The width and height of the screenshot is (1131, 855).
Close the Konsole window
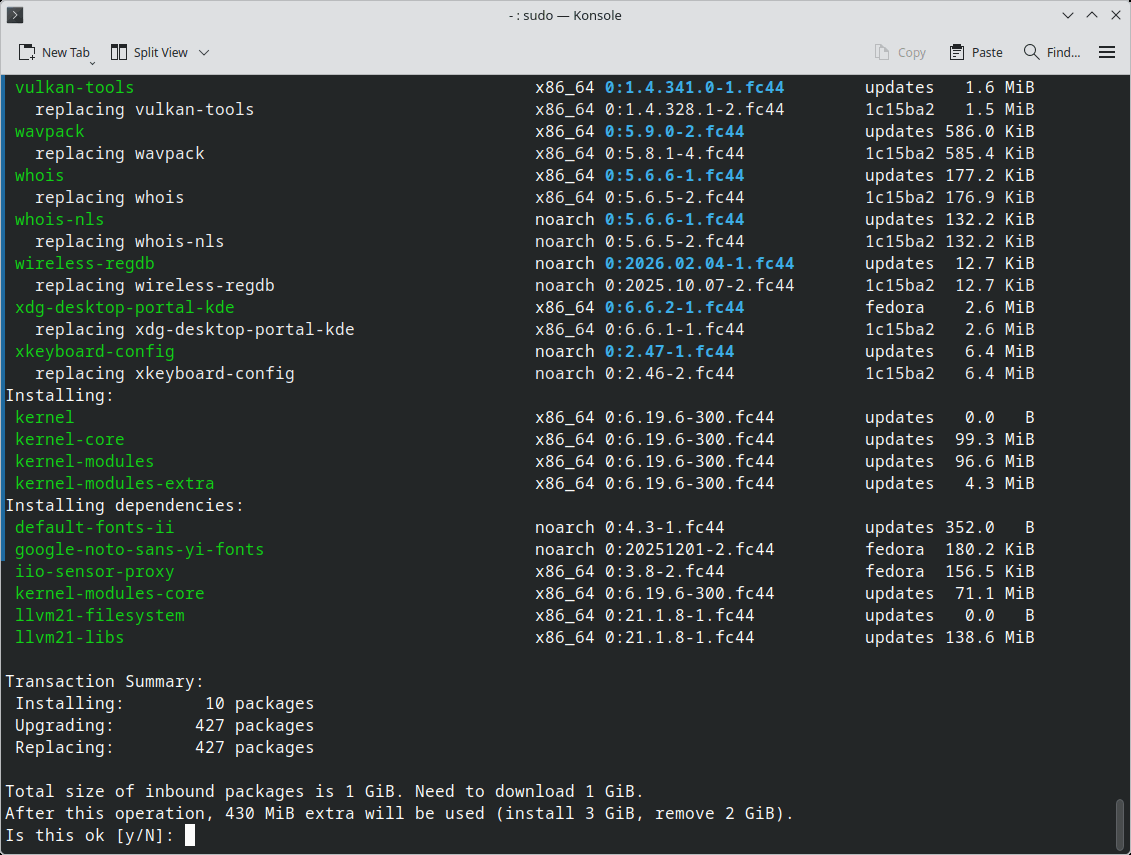click(x=1115, y=15)
